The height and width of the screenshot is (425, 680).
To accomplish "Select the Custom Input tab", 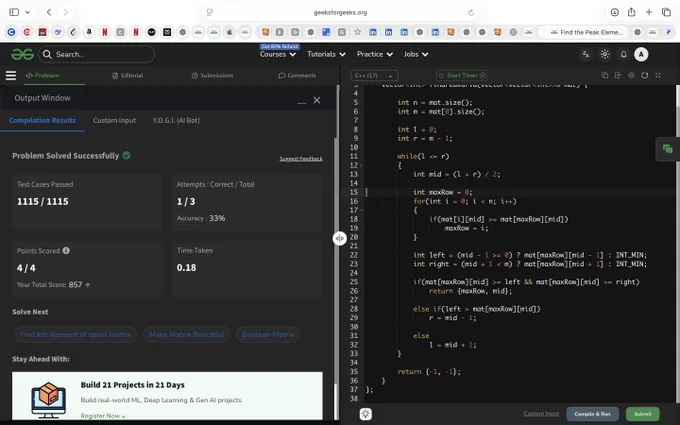I will click(x=114, y=121).
